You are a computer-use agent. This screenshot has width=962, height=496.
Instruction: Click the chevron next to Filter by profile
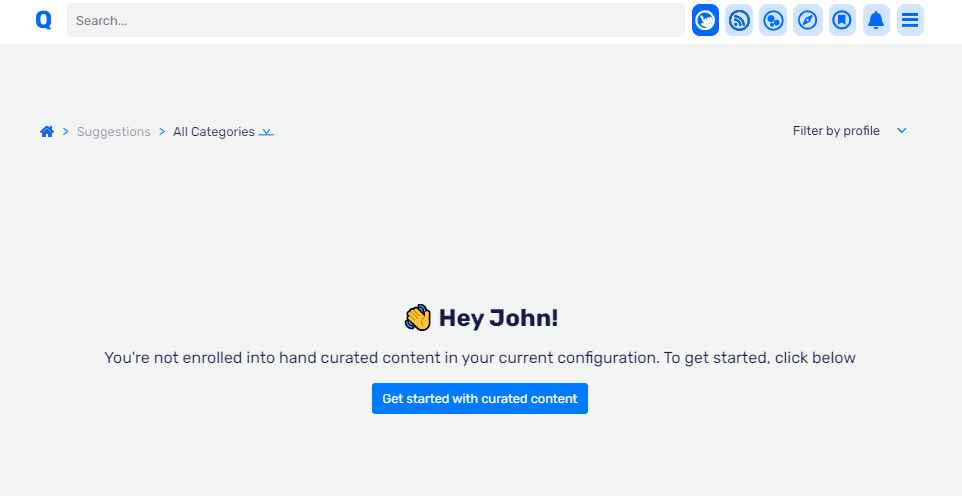(901, 131)
